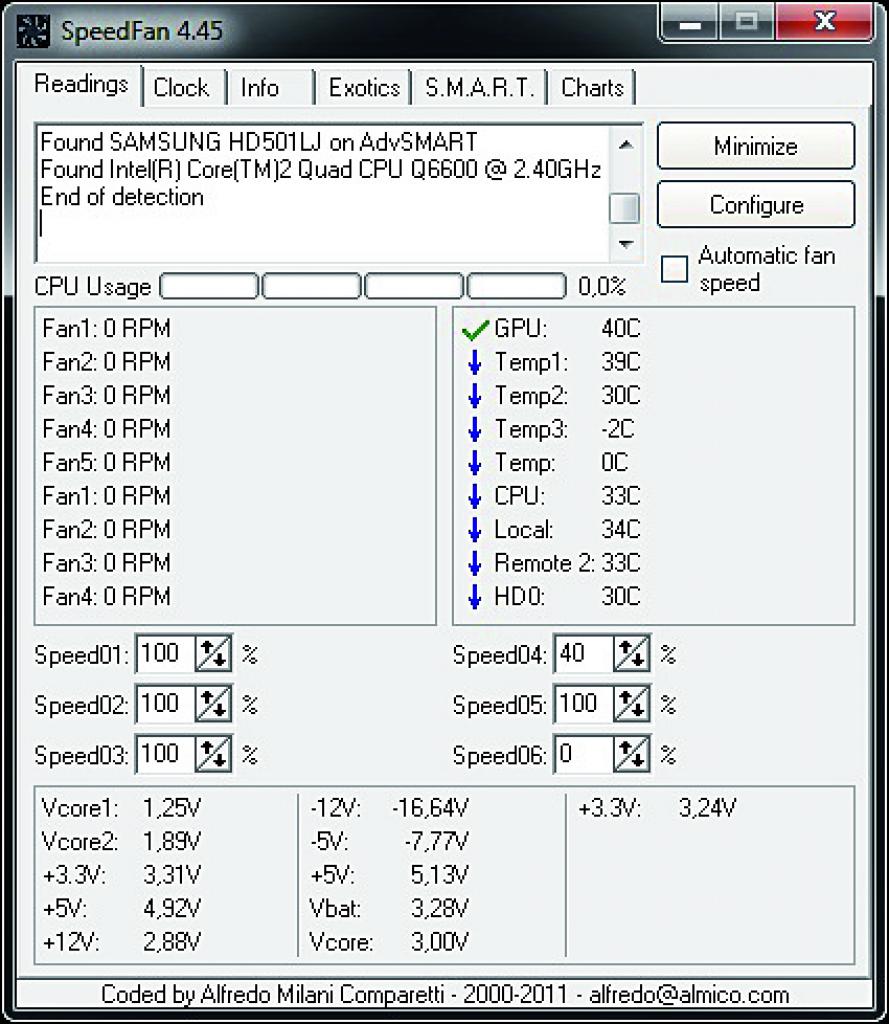The width and height of the screenshot is (889, 1024).
Task: Click the 'End of detection' log line
Action: pos(122,197)
